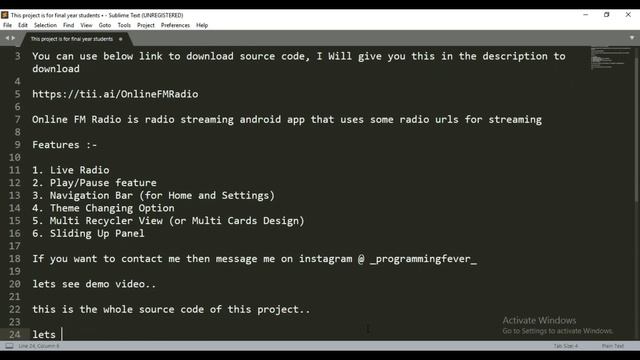This screenshot has width=640, height=360.
Task: Minimize the Sublime Text window
Action: pos(586,15)
